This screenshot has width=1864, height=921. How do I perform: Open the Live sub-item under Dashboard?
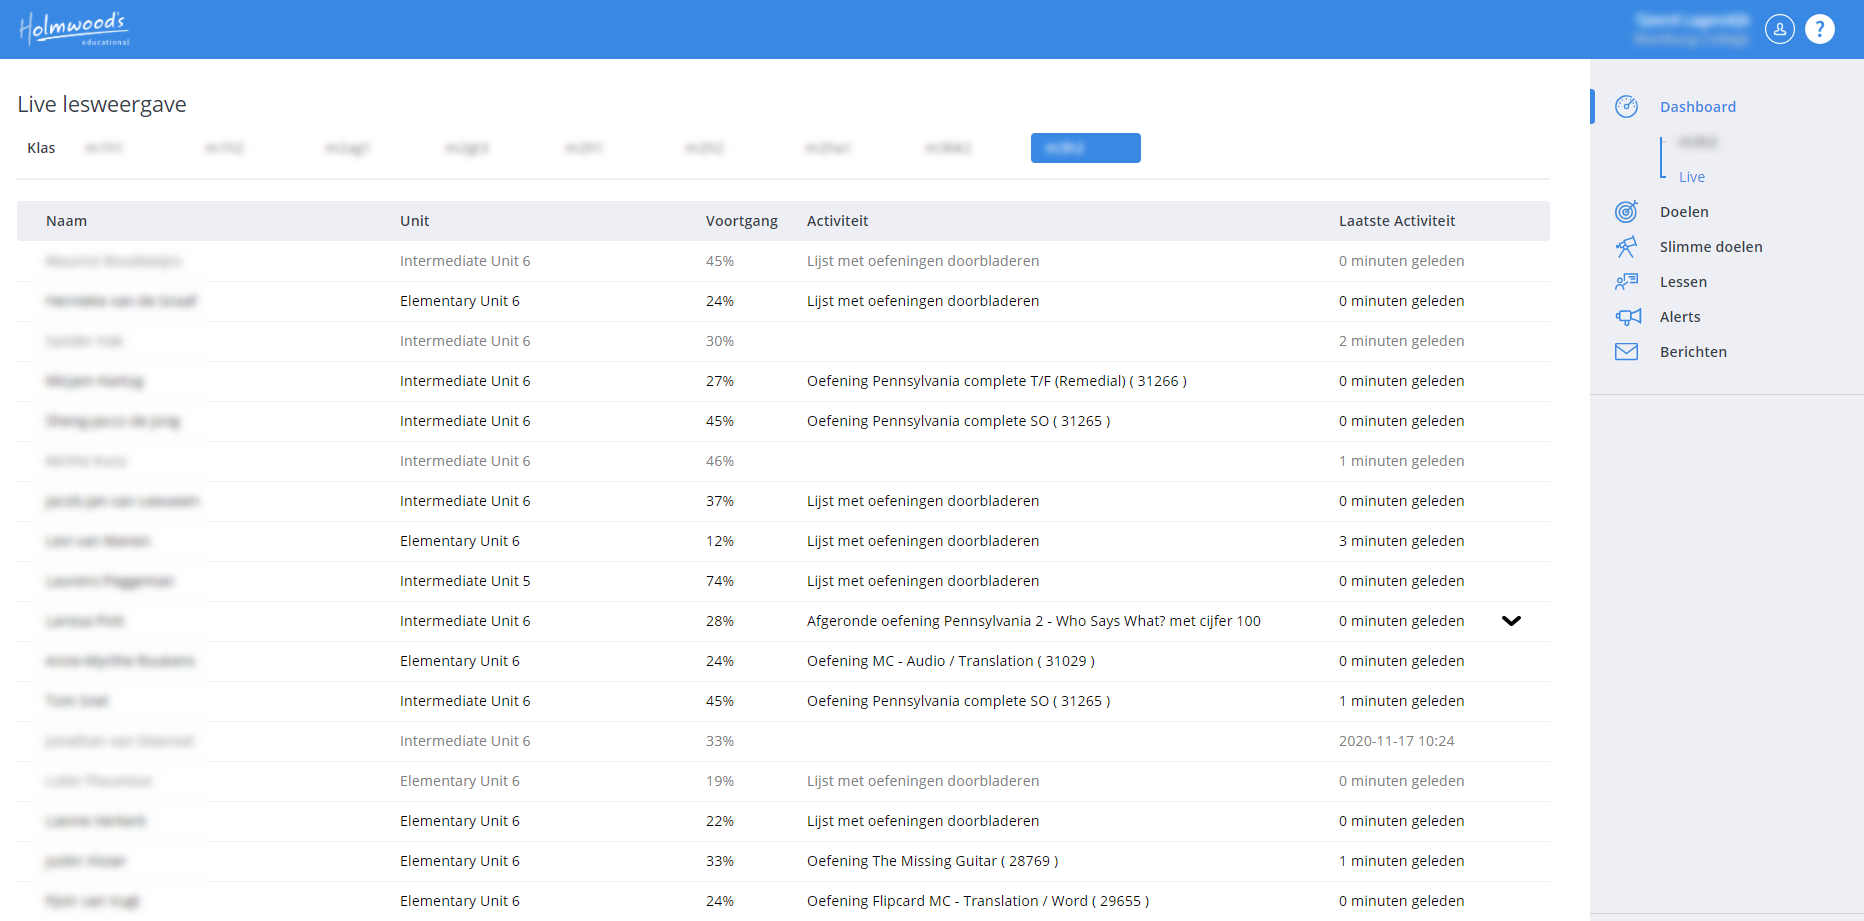tap(1692, 177)
